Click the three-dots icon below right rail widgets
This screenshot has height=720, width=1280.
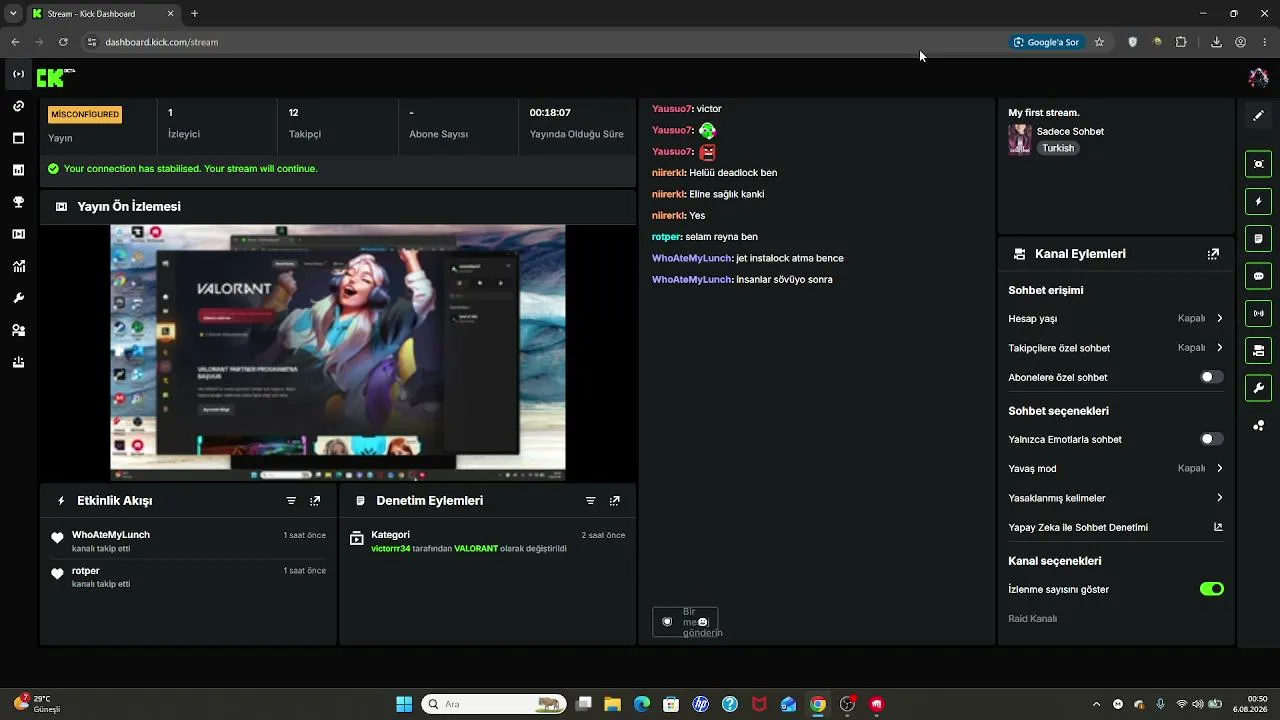[1258, 425]
